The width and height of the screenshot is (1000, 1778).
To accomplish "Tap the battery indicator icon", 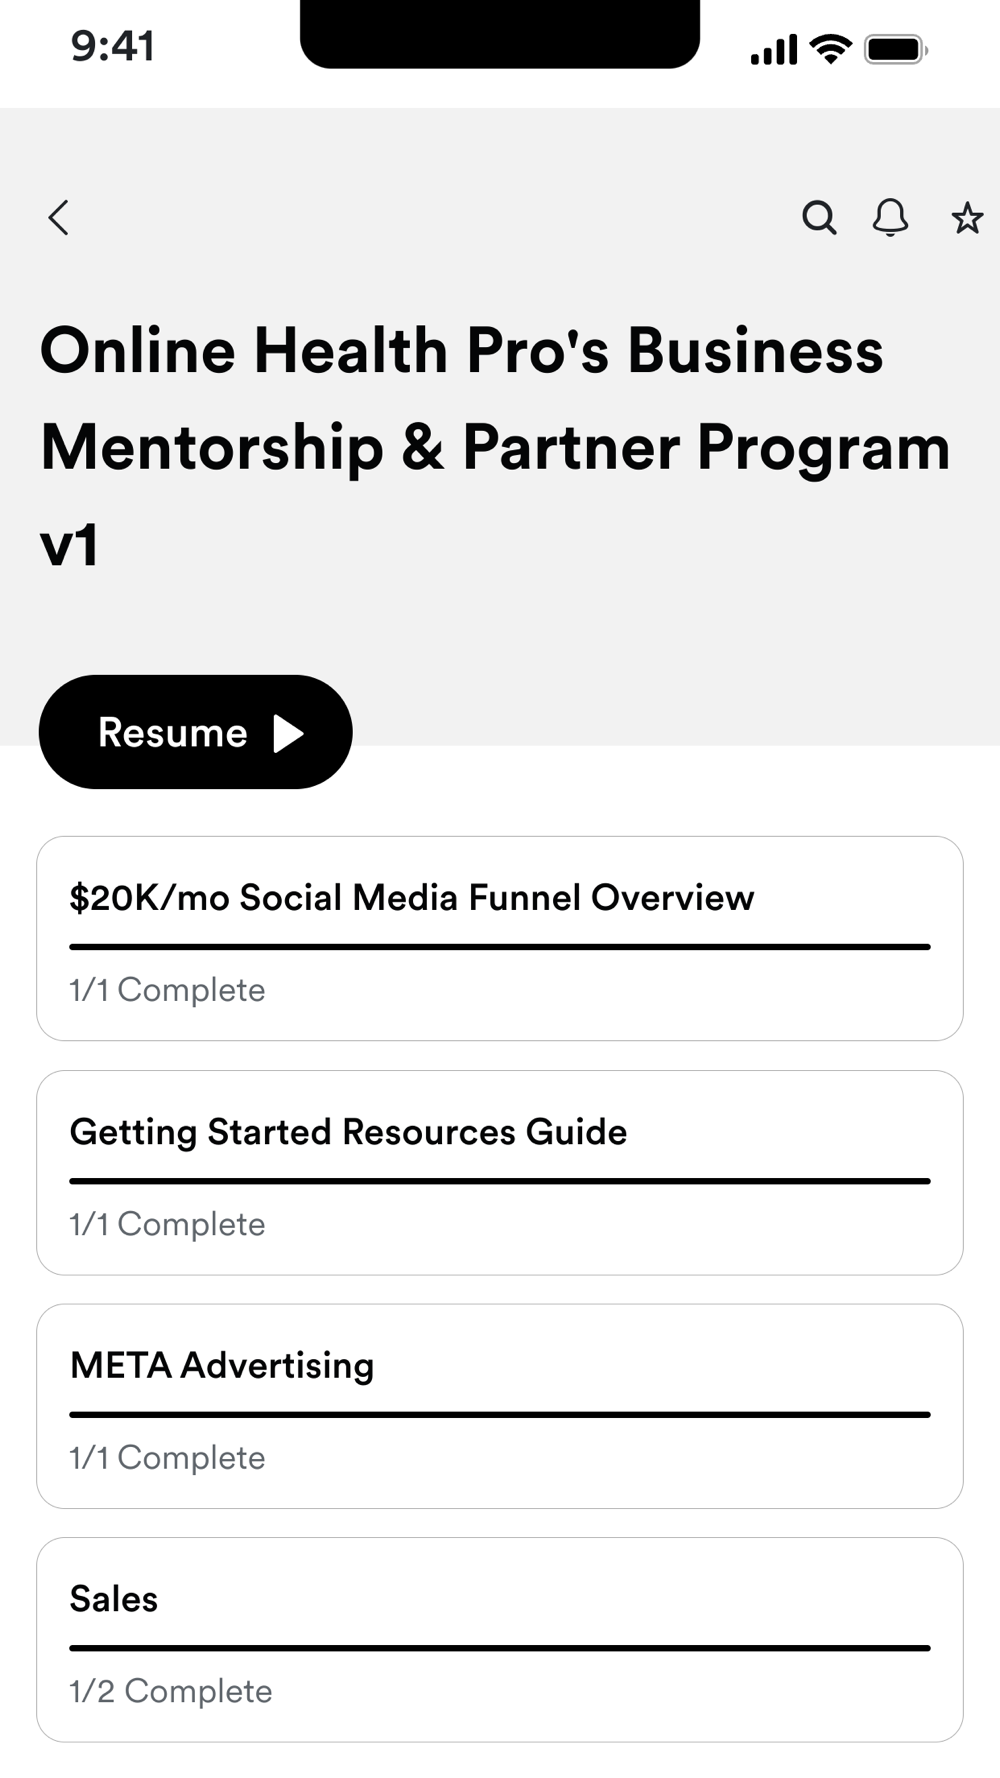I will 895,48.
